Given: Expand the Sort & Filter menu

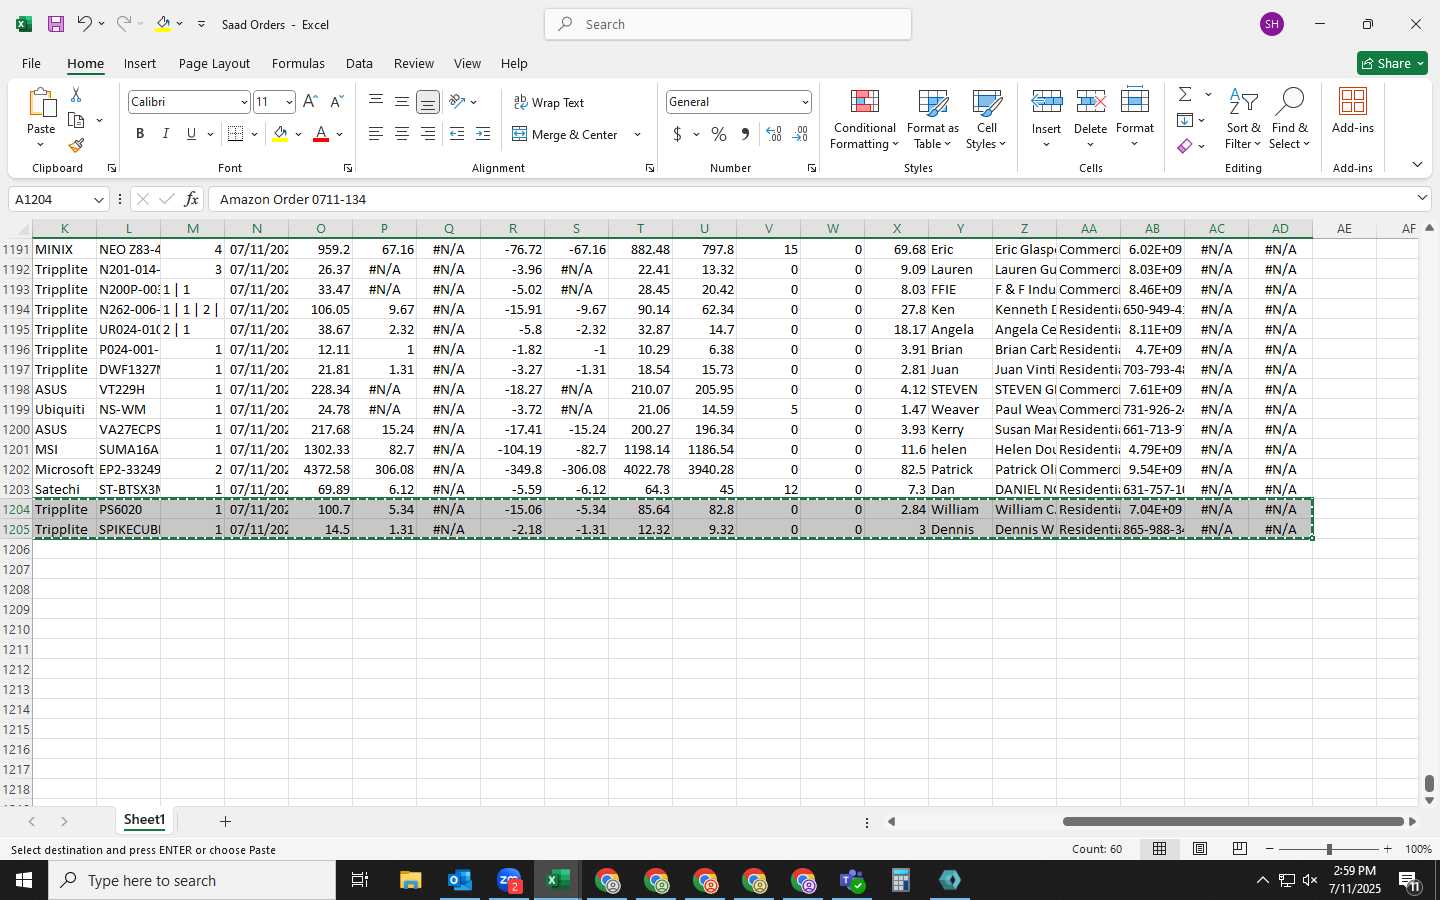Looking at the screenshot, I should 1244,119.
